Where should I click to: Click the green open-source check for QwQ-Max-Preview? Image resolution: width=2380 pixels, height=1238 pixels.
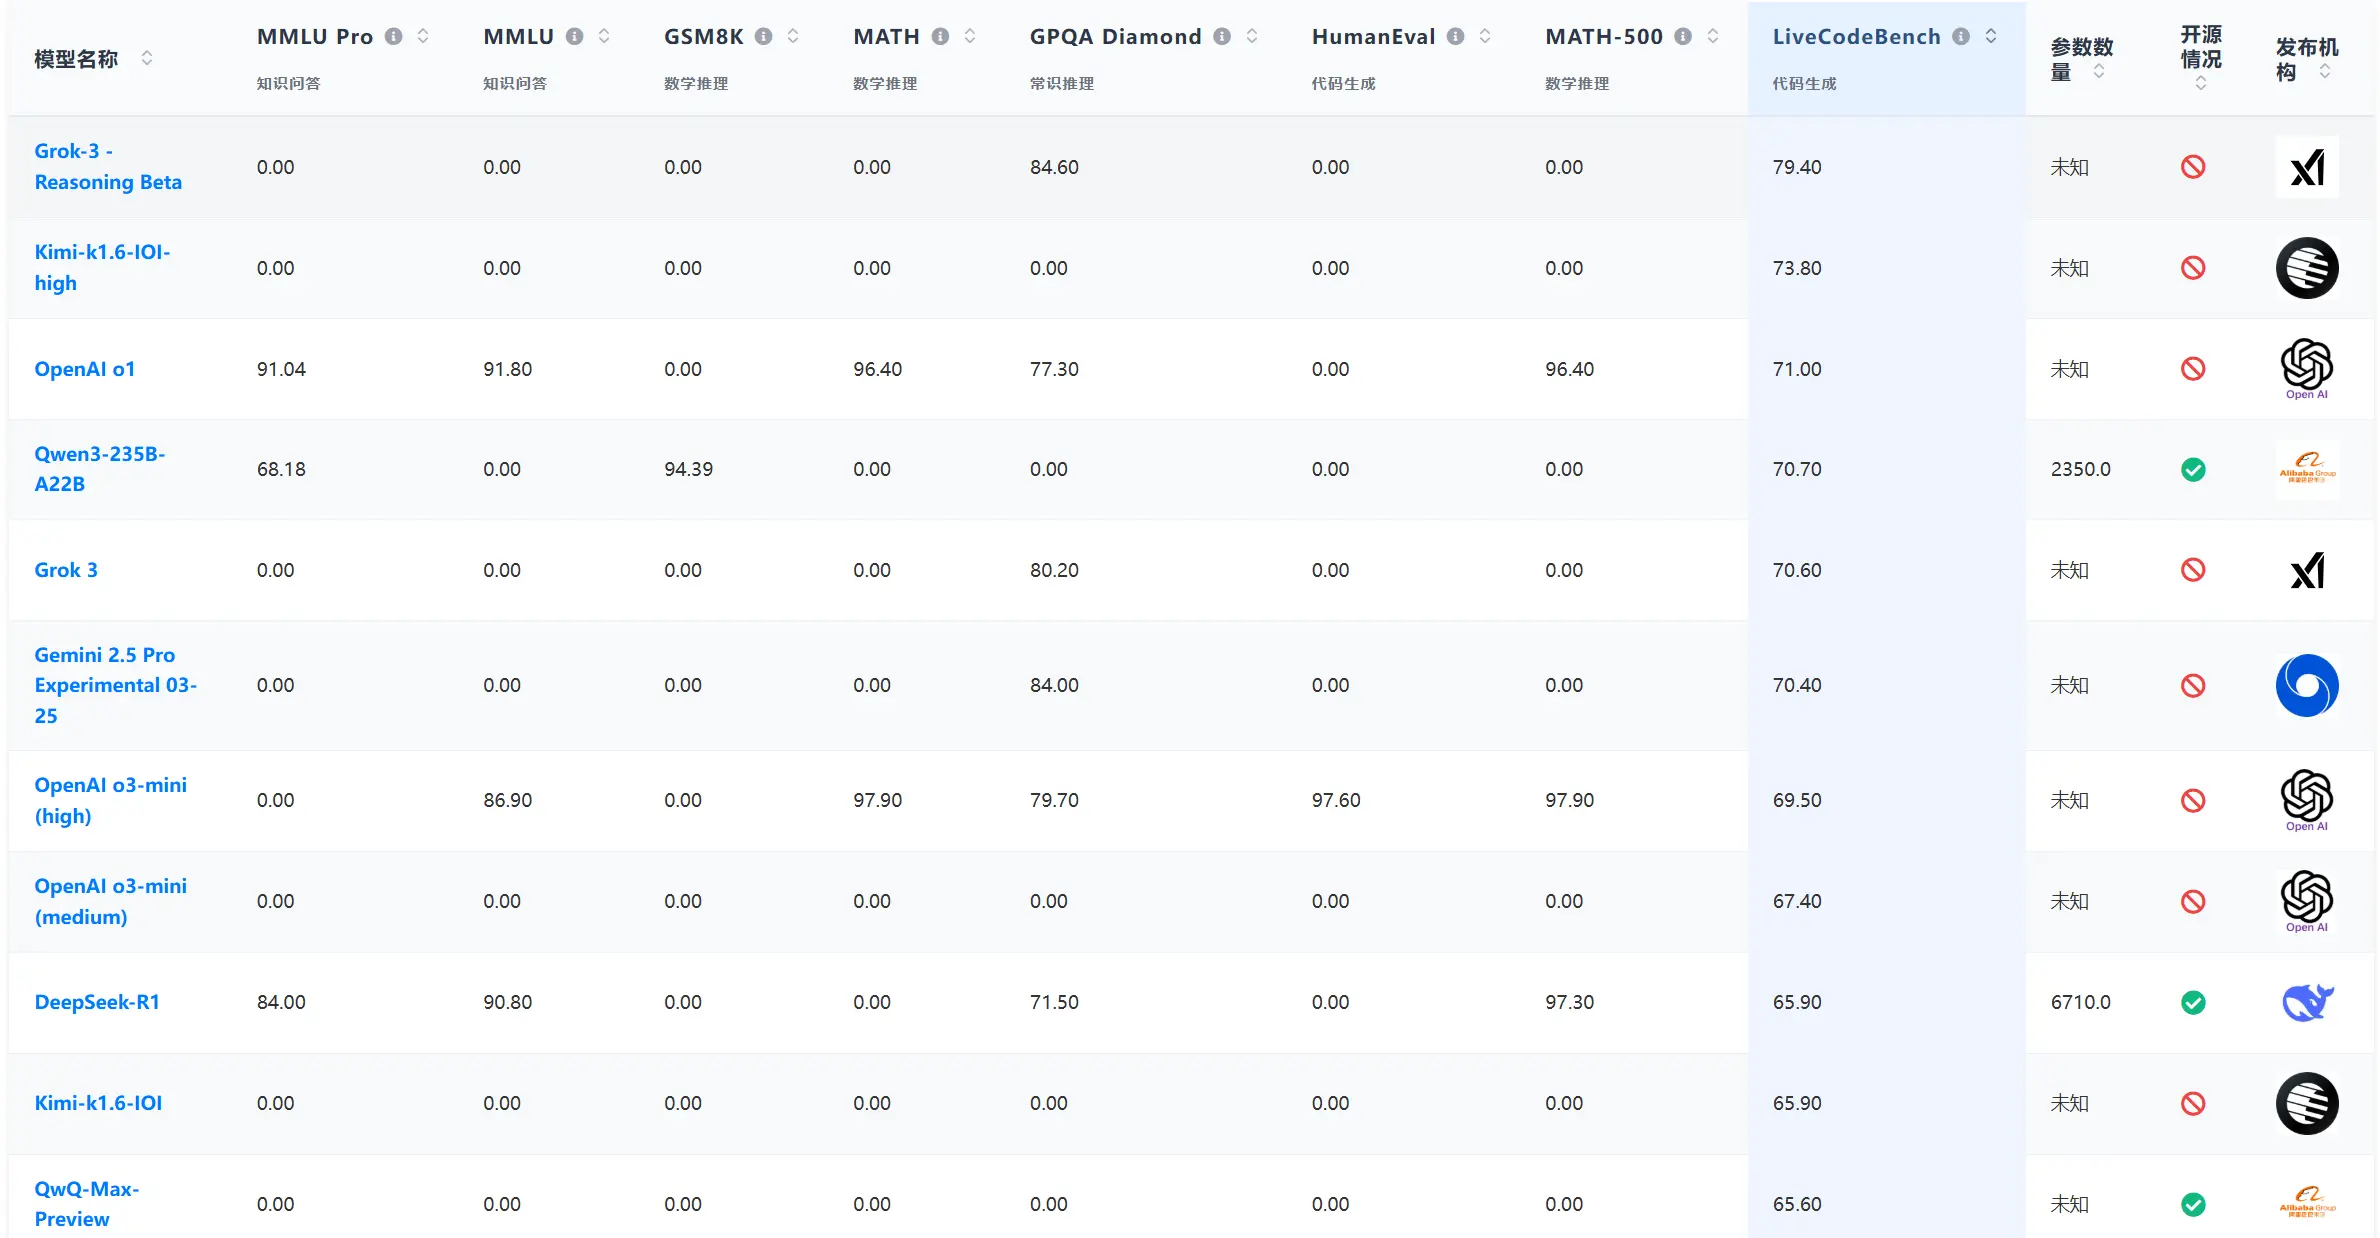coord(2193,1204)
